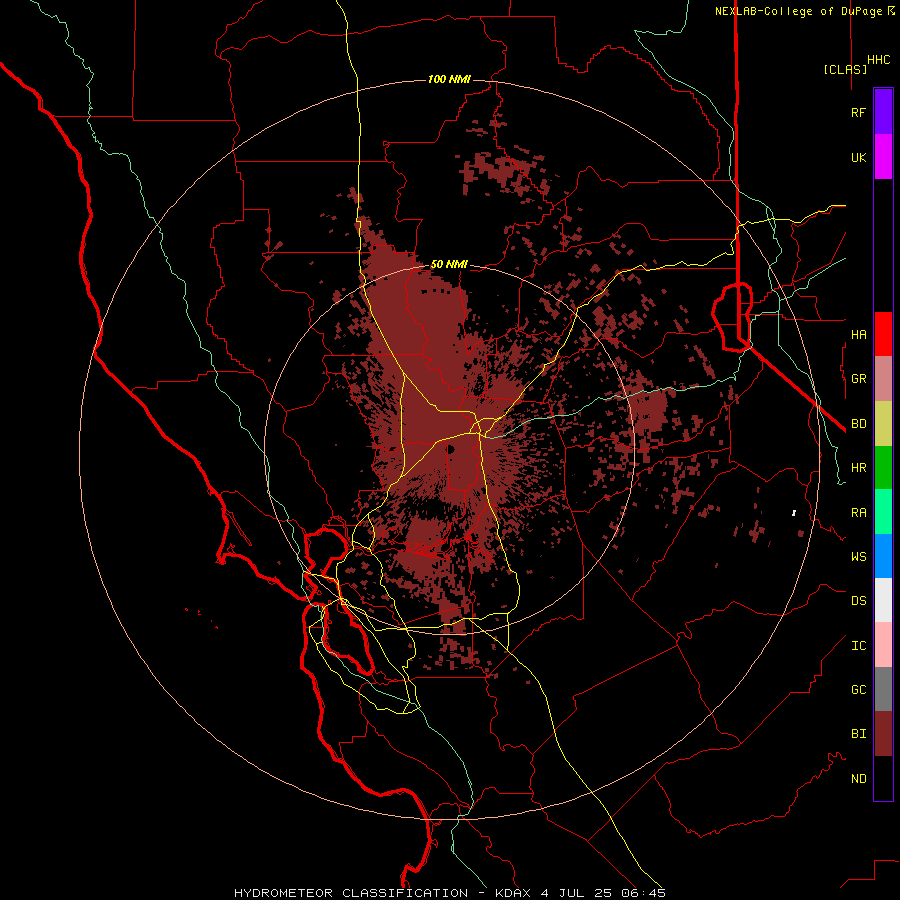This screenshot has height=900, width=900.
Task: Click the GC legend label
Action: coord(858,689)
